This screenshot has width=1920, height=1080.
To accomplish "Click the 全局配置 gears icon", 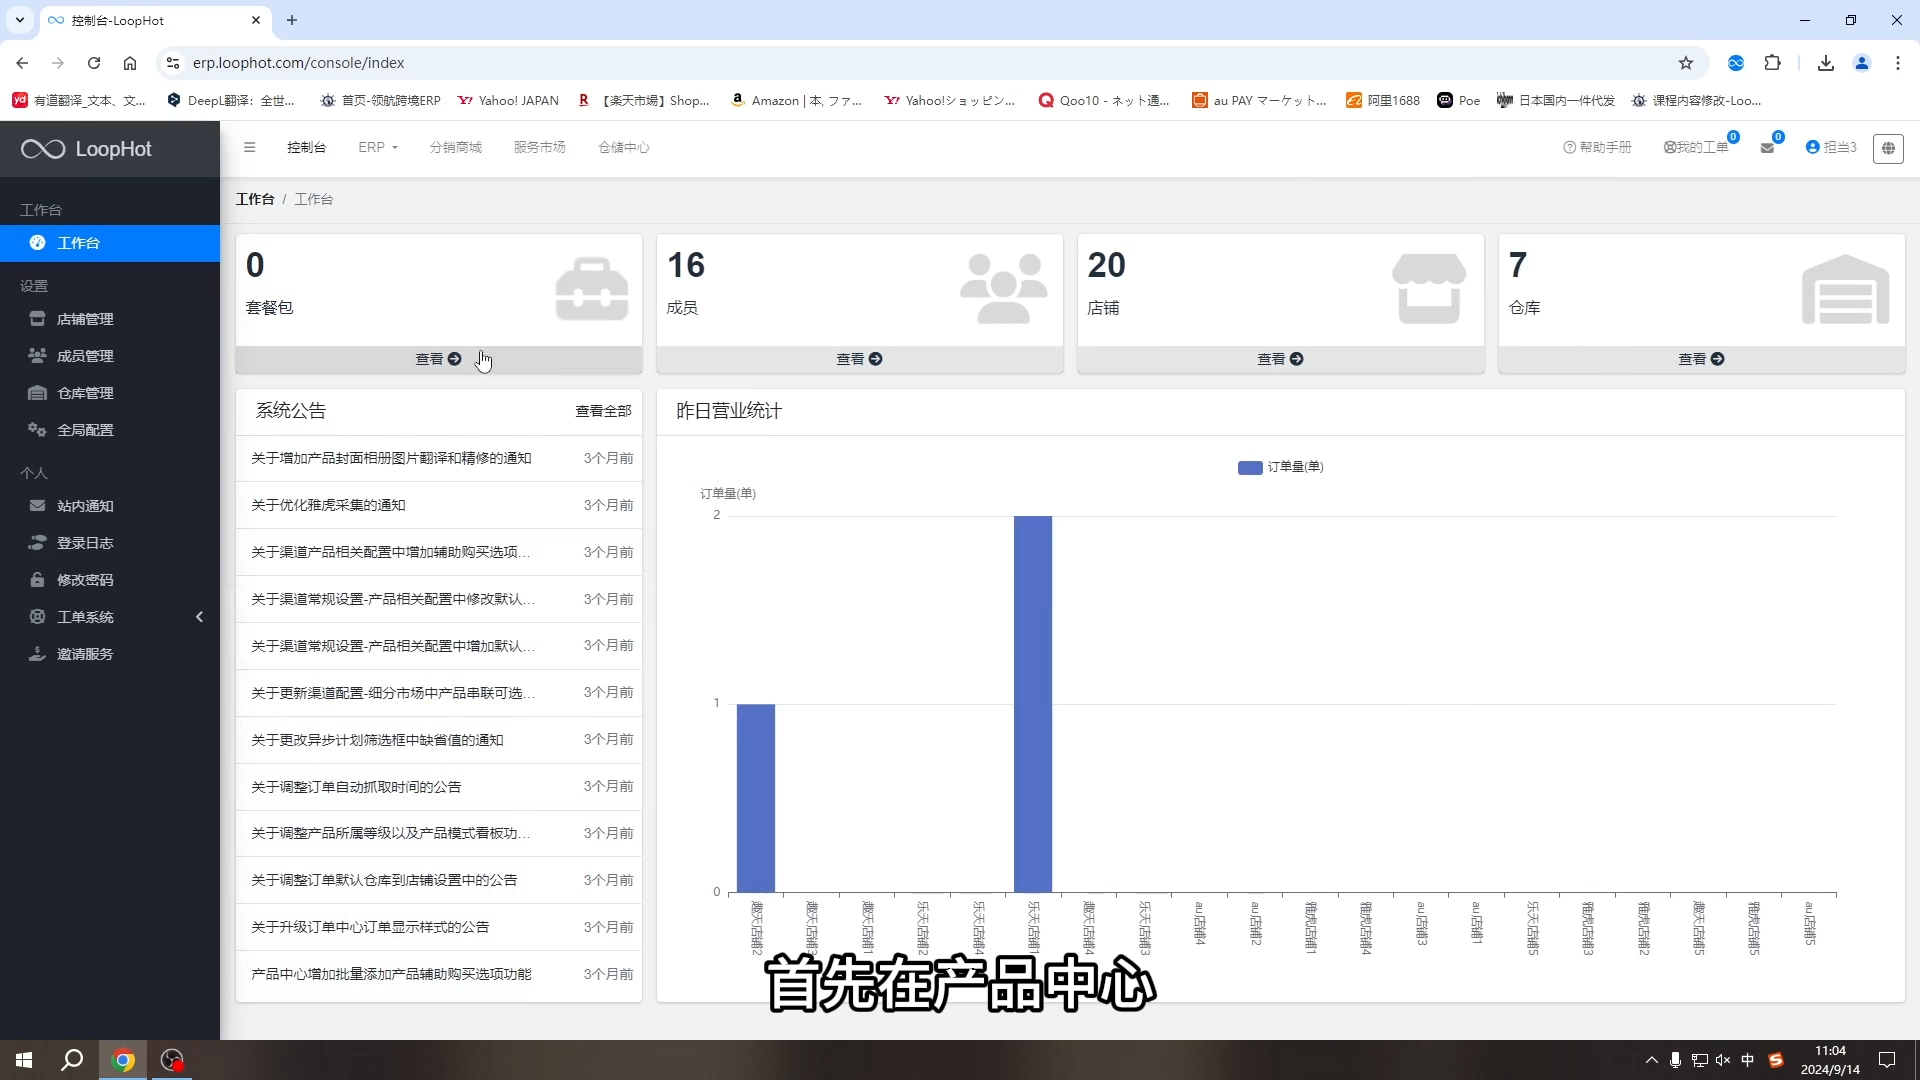I will coord(37,429).
